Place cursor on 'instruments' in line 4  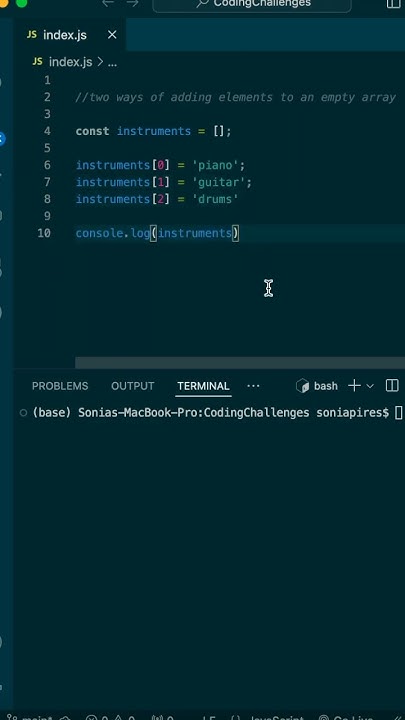coord(154,131)
